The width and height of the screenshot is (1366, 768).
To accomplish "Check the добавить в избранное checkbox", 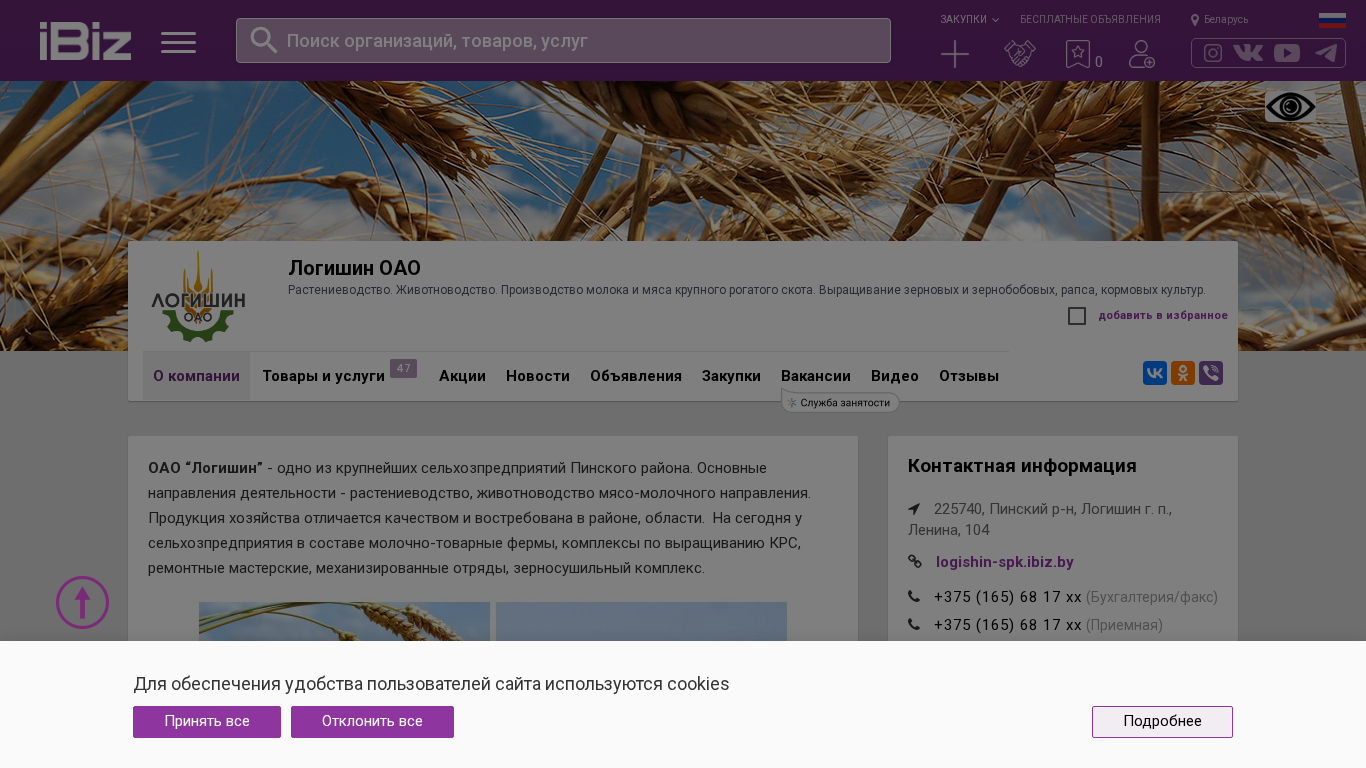I will pyautogui.click(x=1077, y=316).
